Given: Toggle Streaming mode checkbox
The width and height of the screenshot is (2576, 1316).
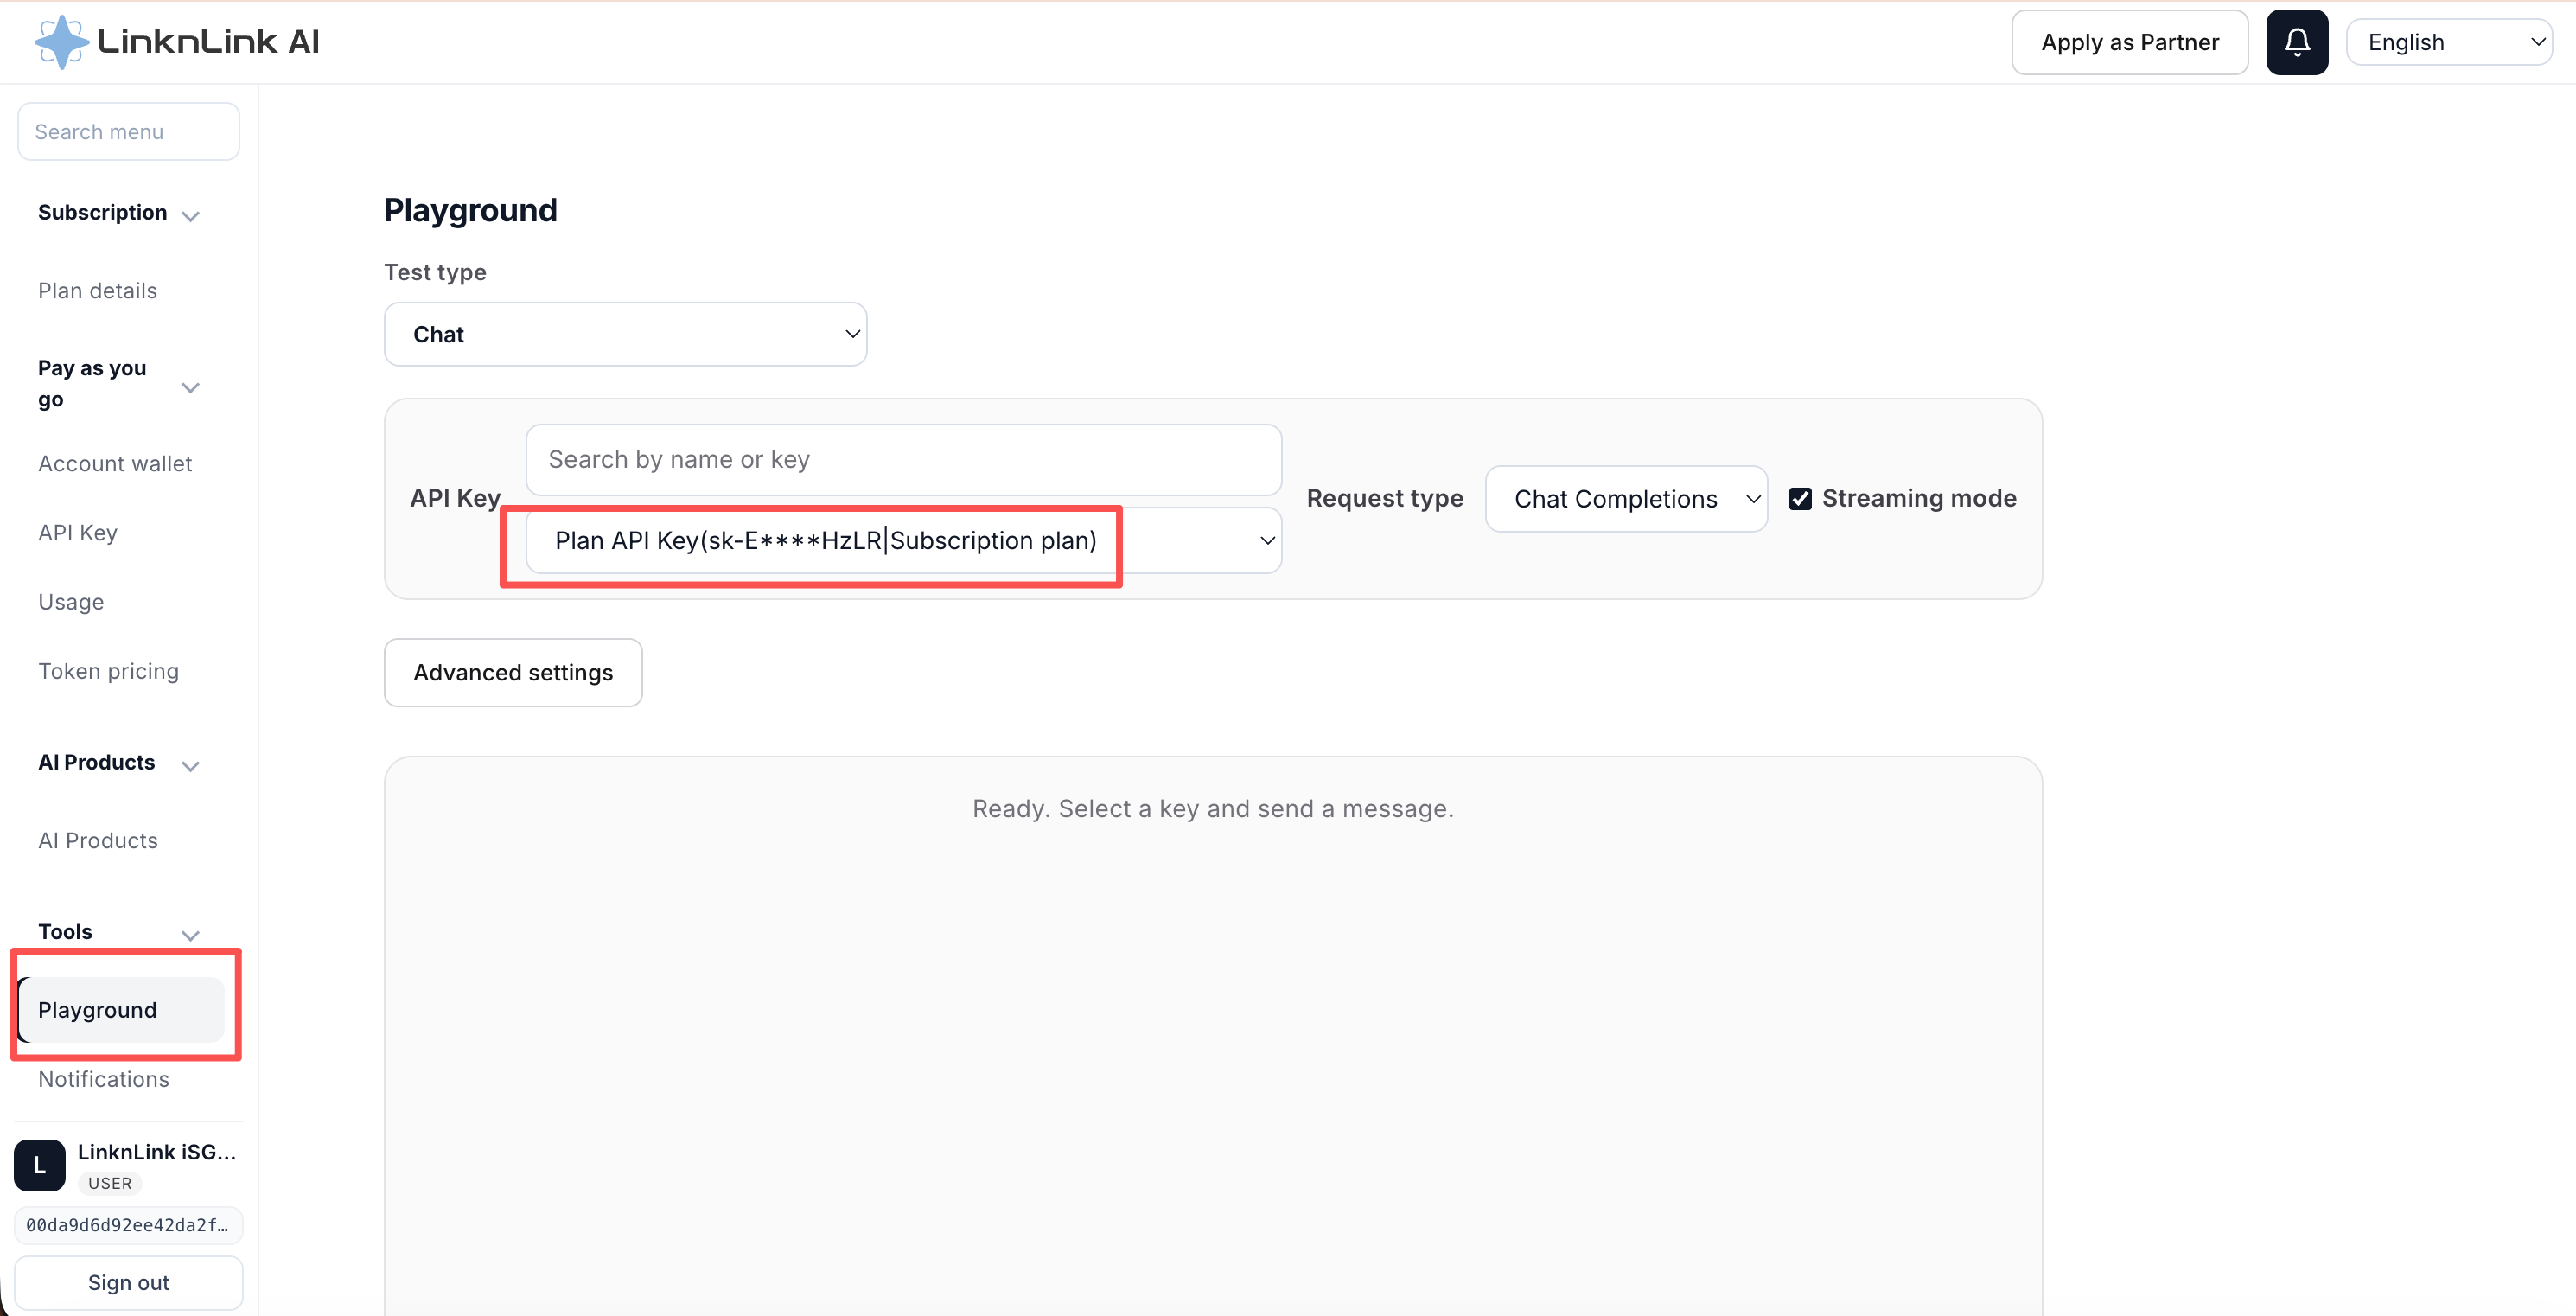Looking at the screenshot, I should click(x=1800, y=498).
